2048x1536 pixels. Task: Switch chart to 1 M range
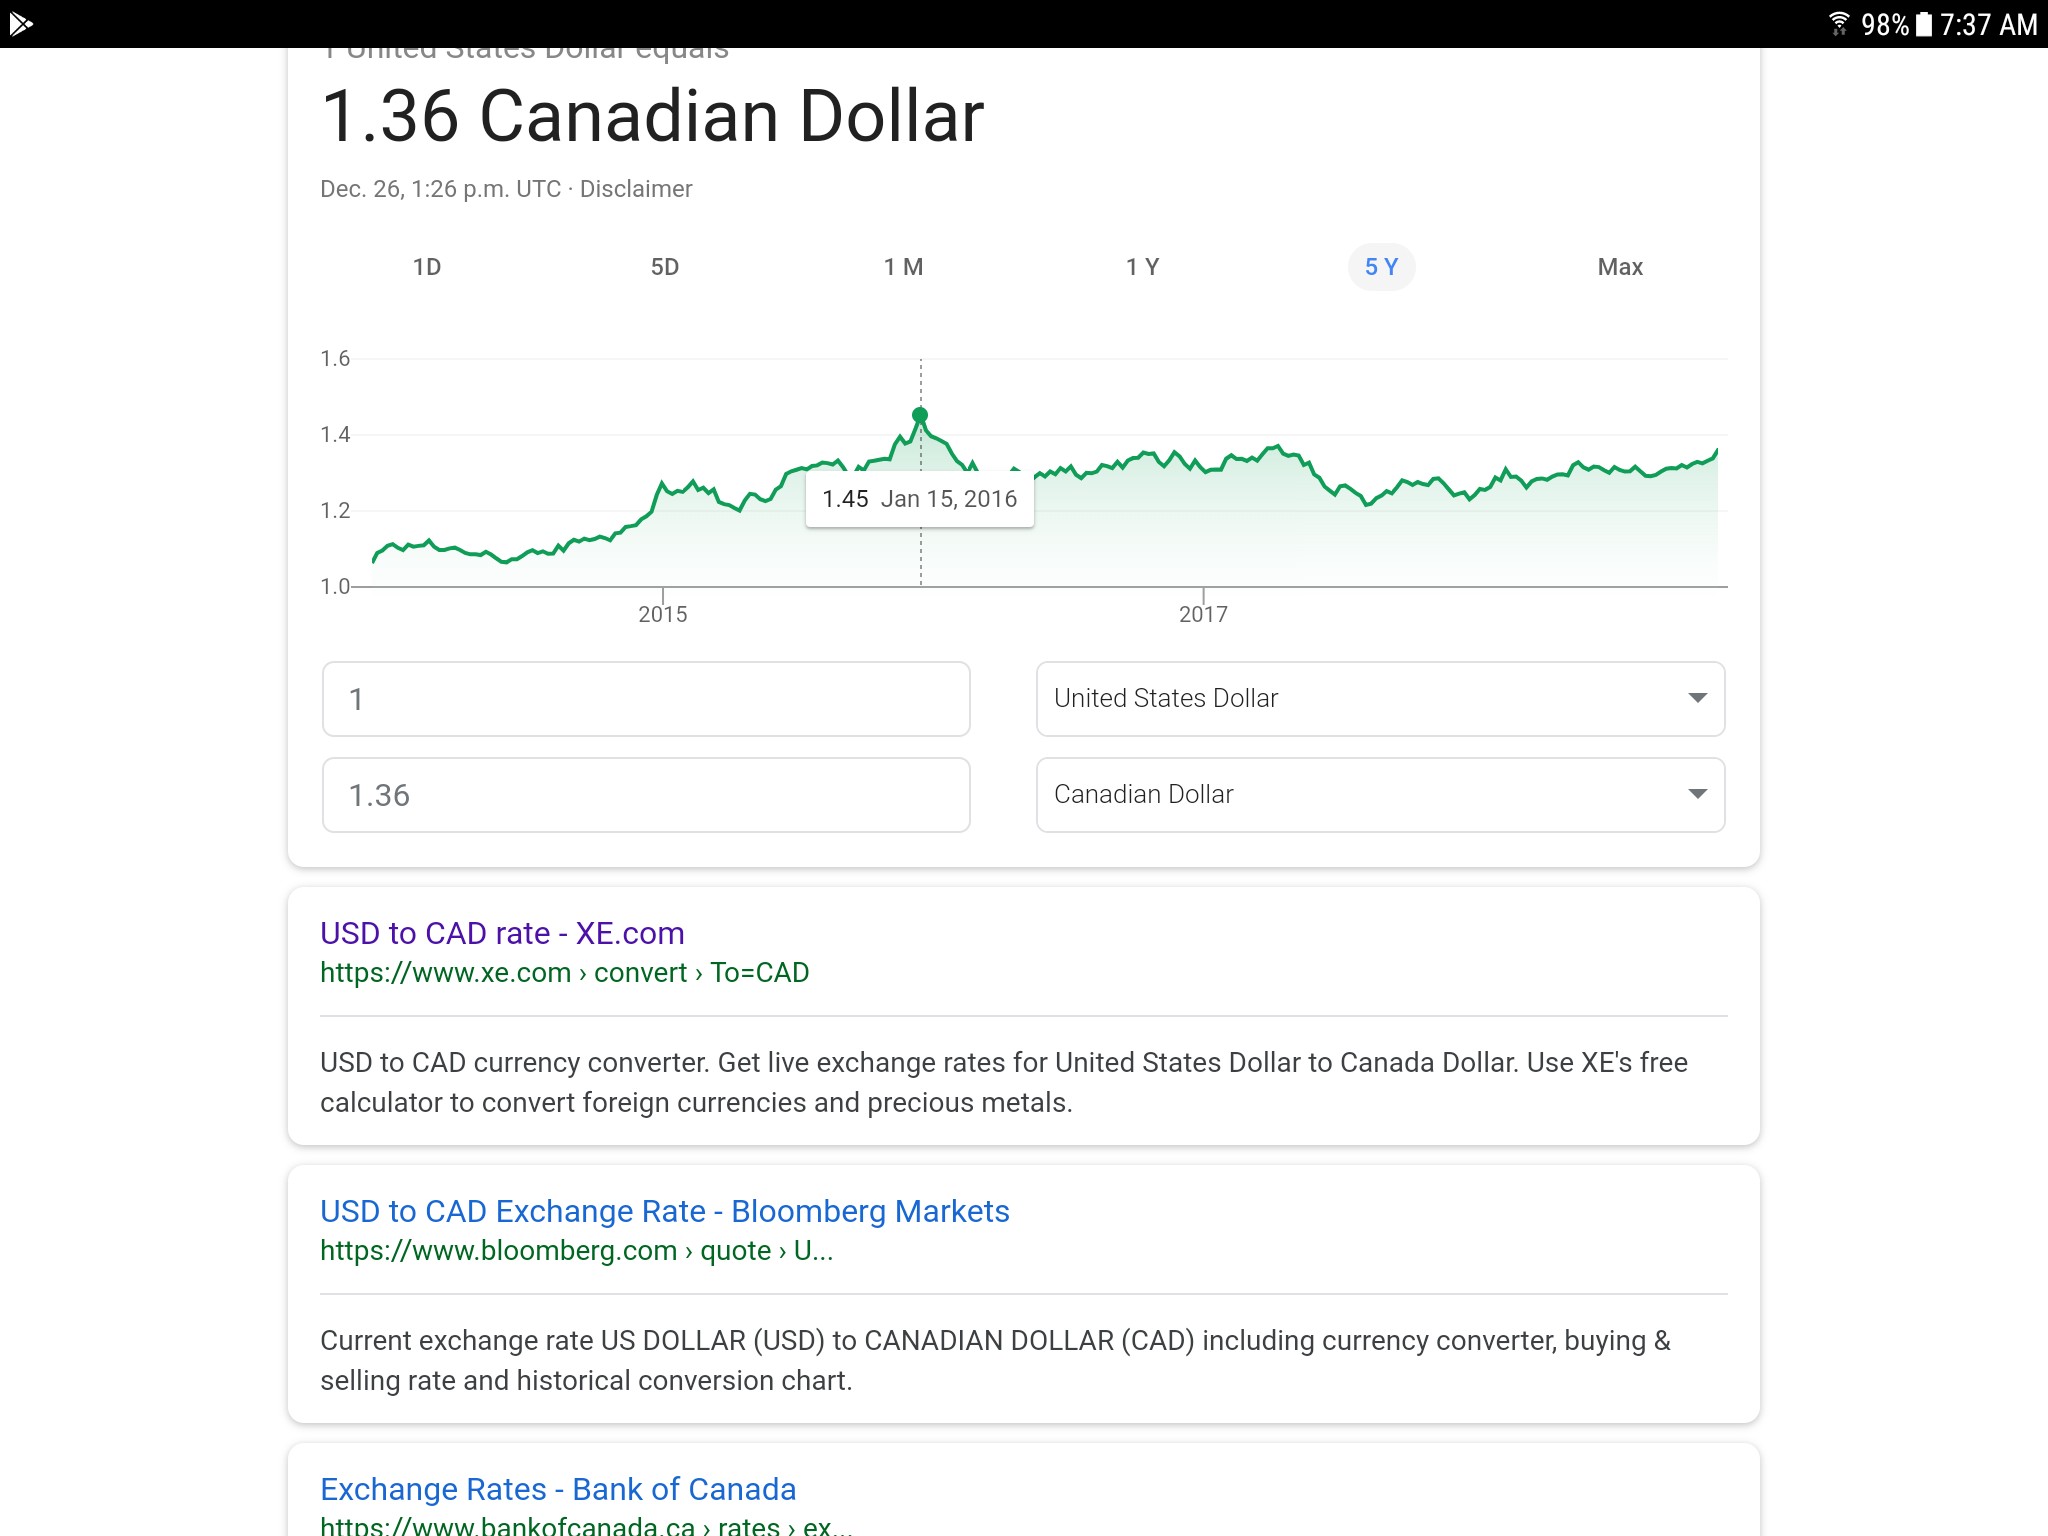pyautogui.click(x=903, y=267)
